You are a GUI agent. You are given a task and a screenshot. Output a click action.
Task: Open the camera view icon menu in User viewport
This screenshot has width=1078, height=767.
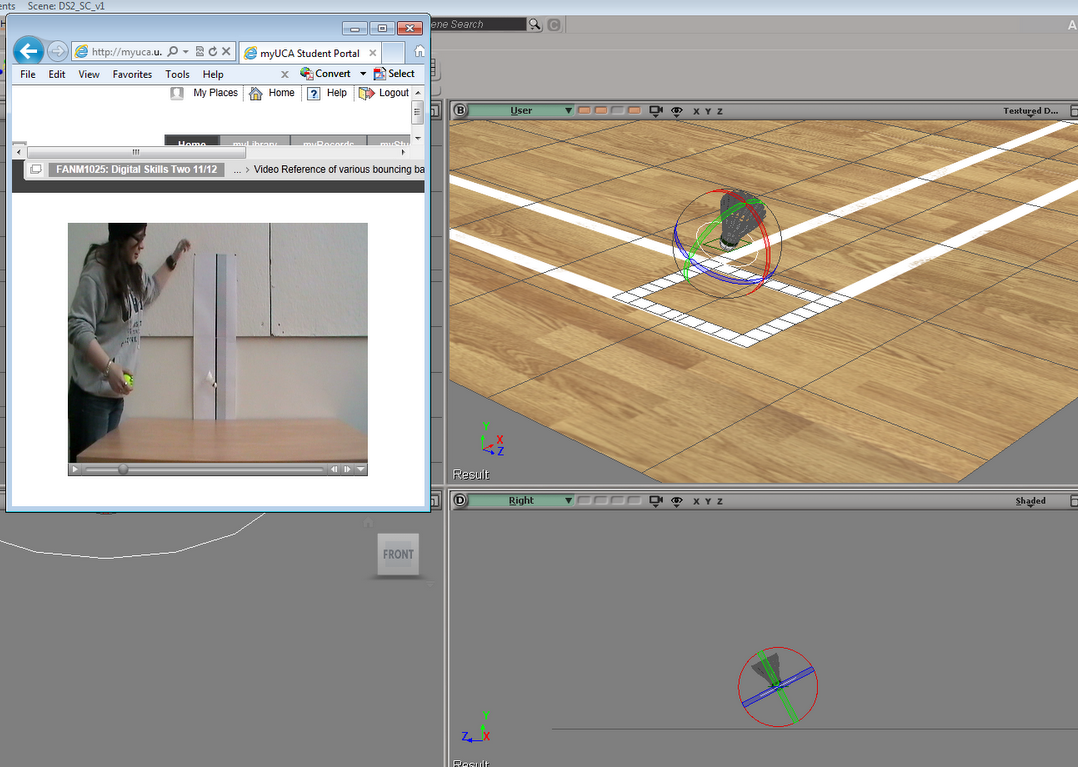point(655,111)
